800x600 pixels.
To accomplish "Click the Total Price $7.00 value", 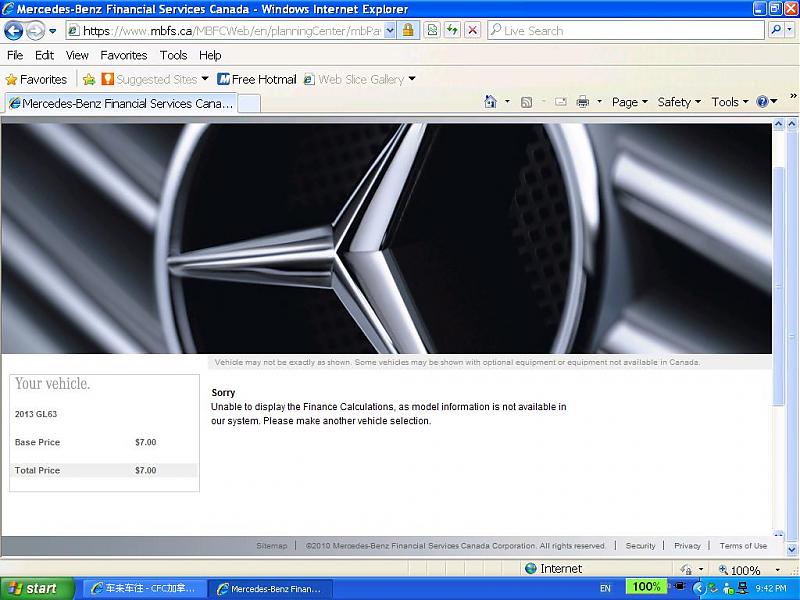I will (145, 470).
